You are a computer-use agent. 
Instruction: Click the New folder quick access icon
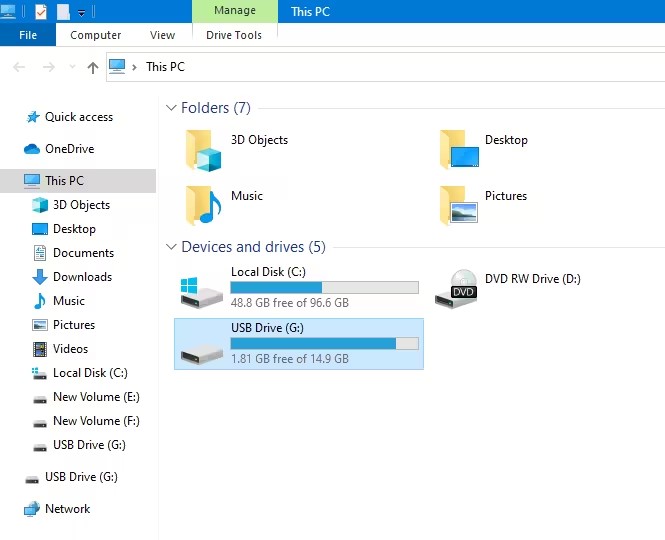63,11
